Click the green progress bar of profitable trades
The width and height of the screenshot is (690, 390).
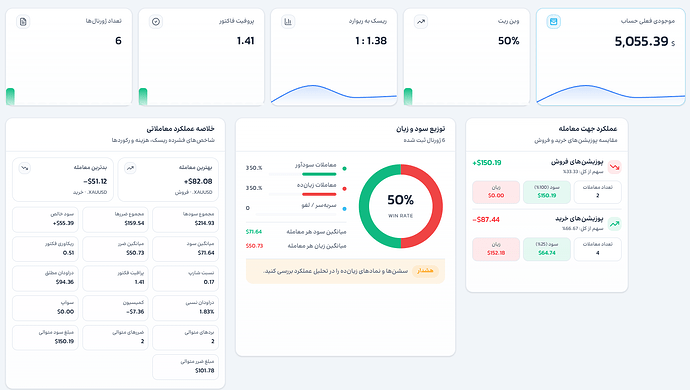319,174
